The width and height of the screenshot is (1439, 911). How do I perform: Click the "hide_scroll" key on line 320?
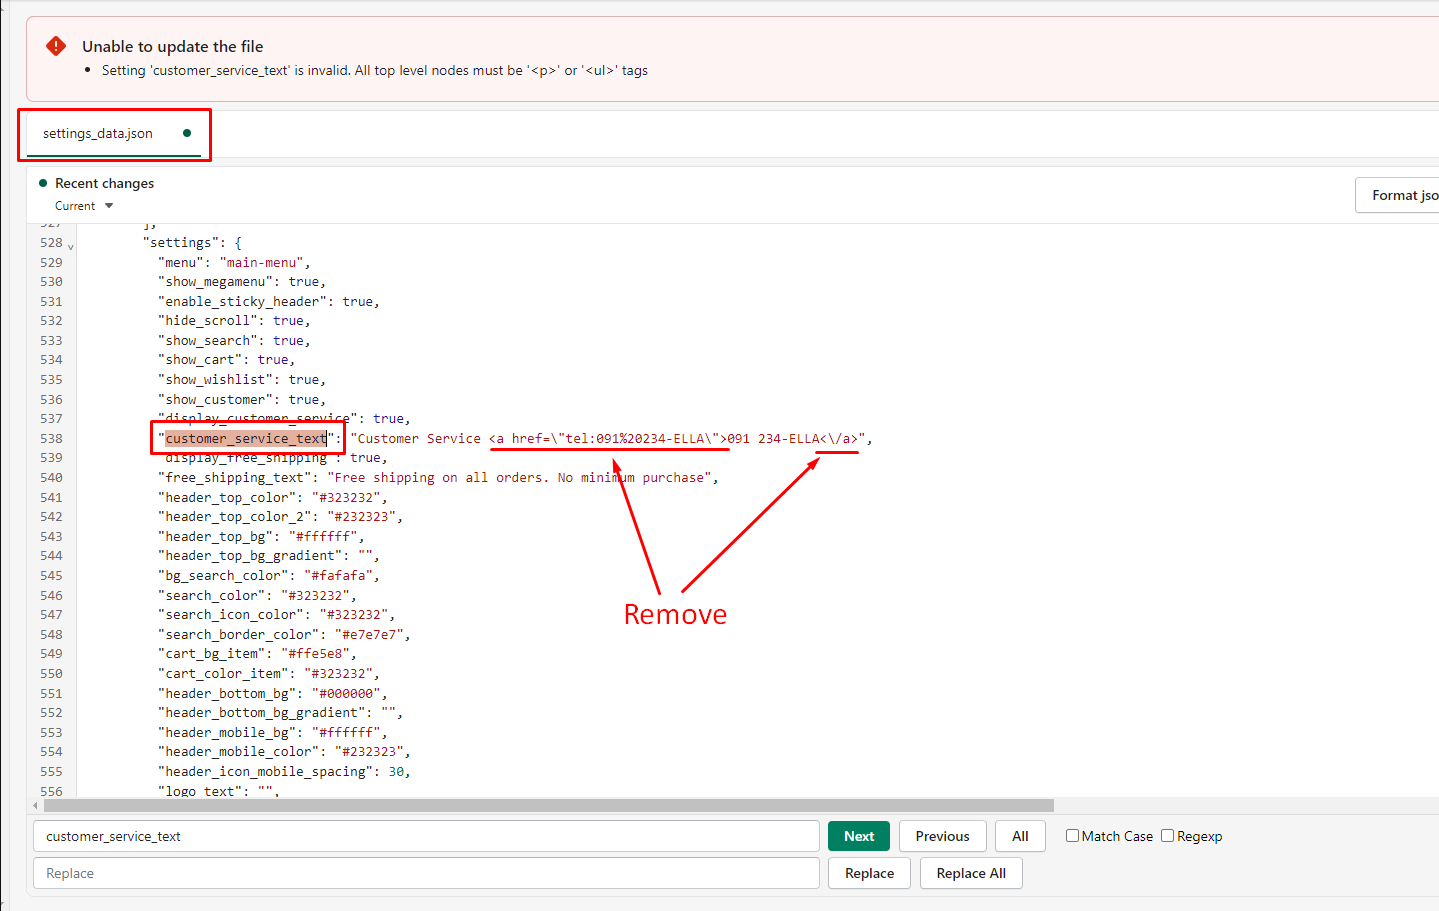pos(208,321)
